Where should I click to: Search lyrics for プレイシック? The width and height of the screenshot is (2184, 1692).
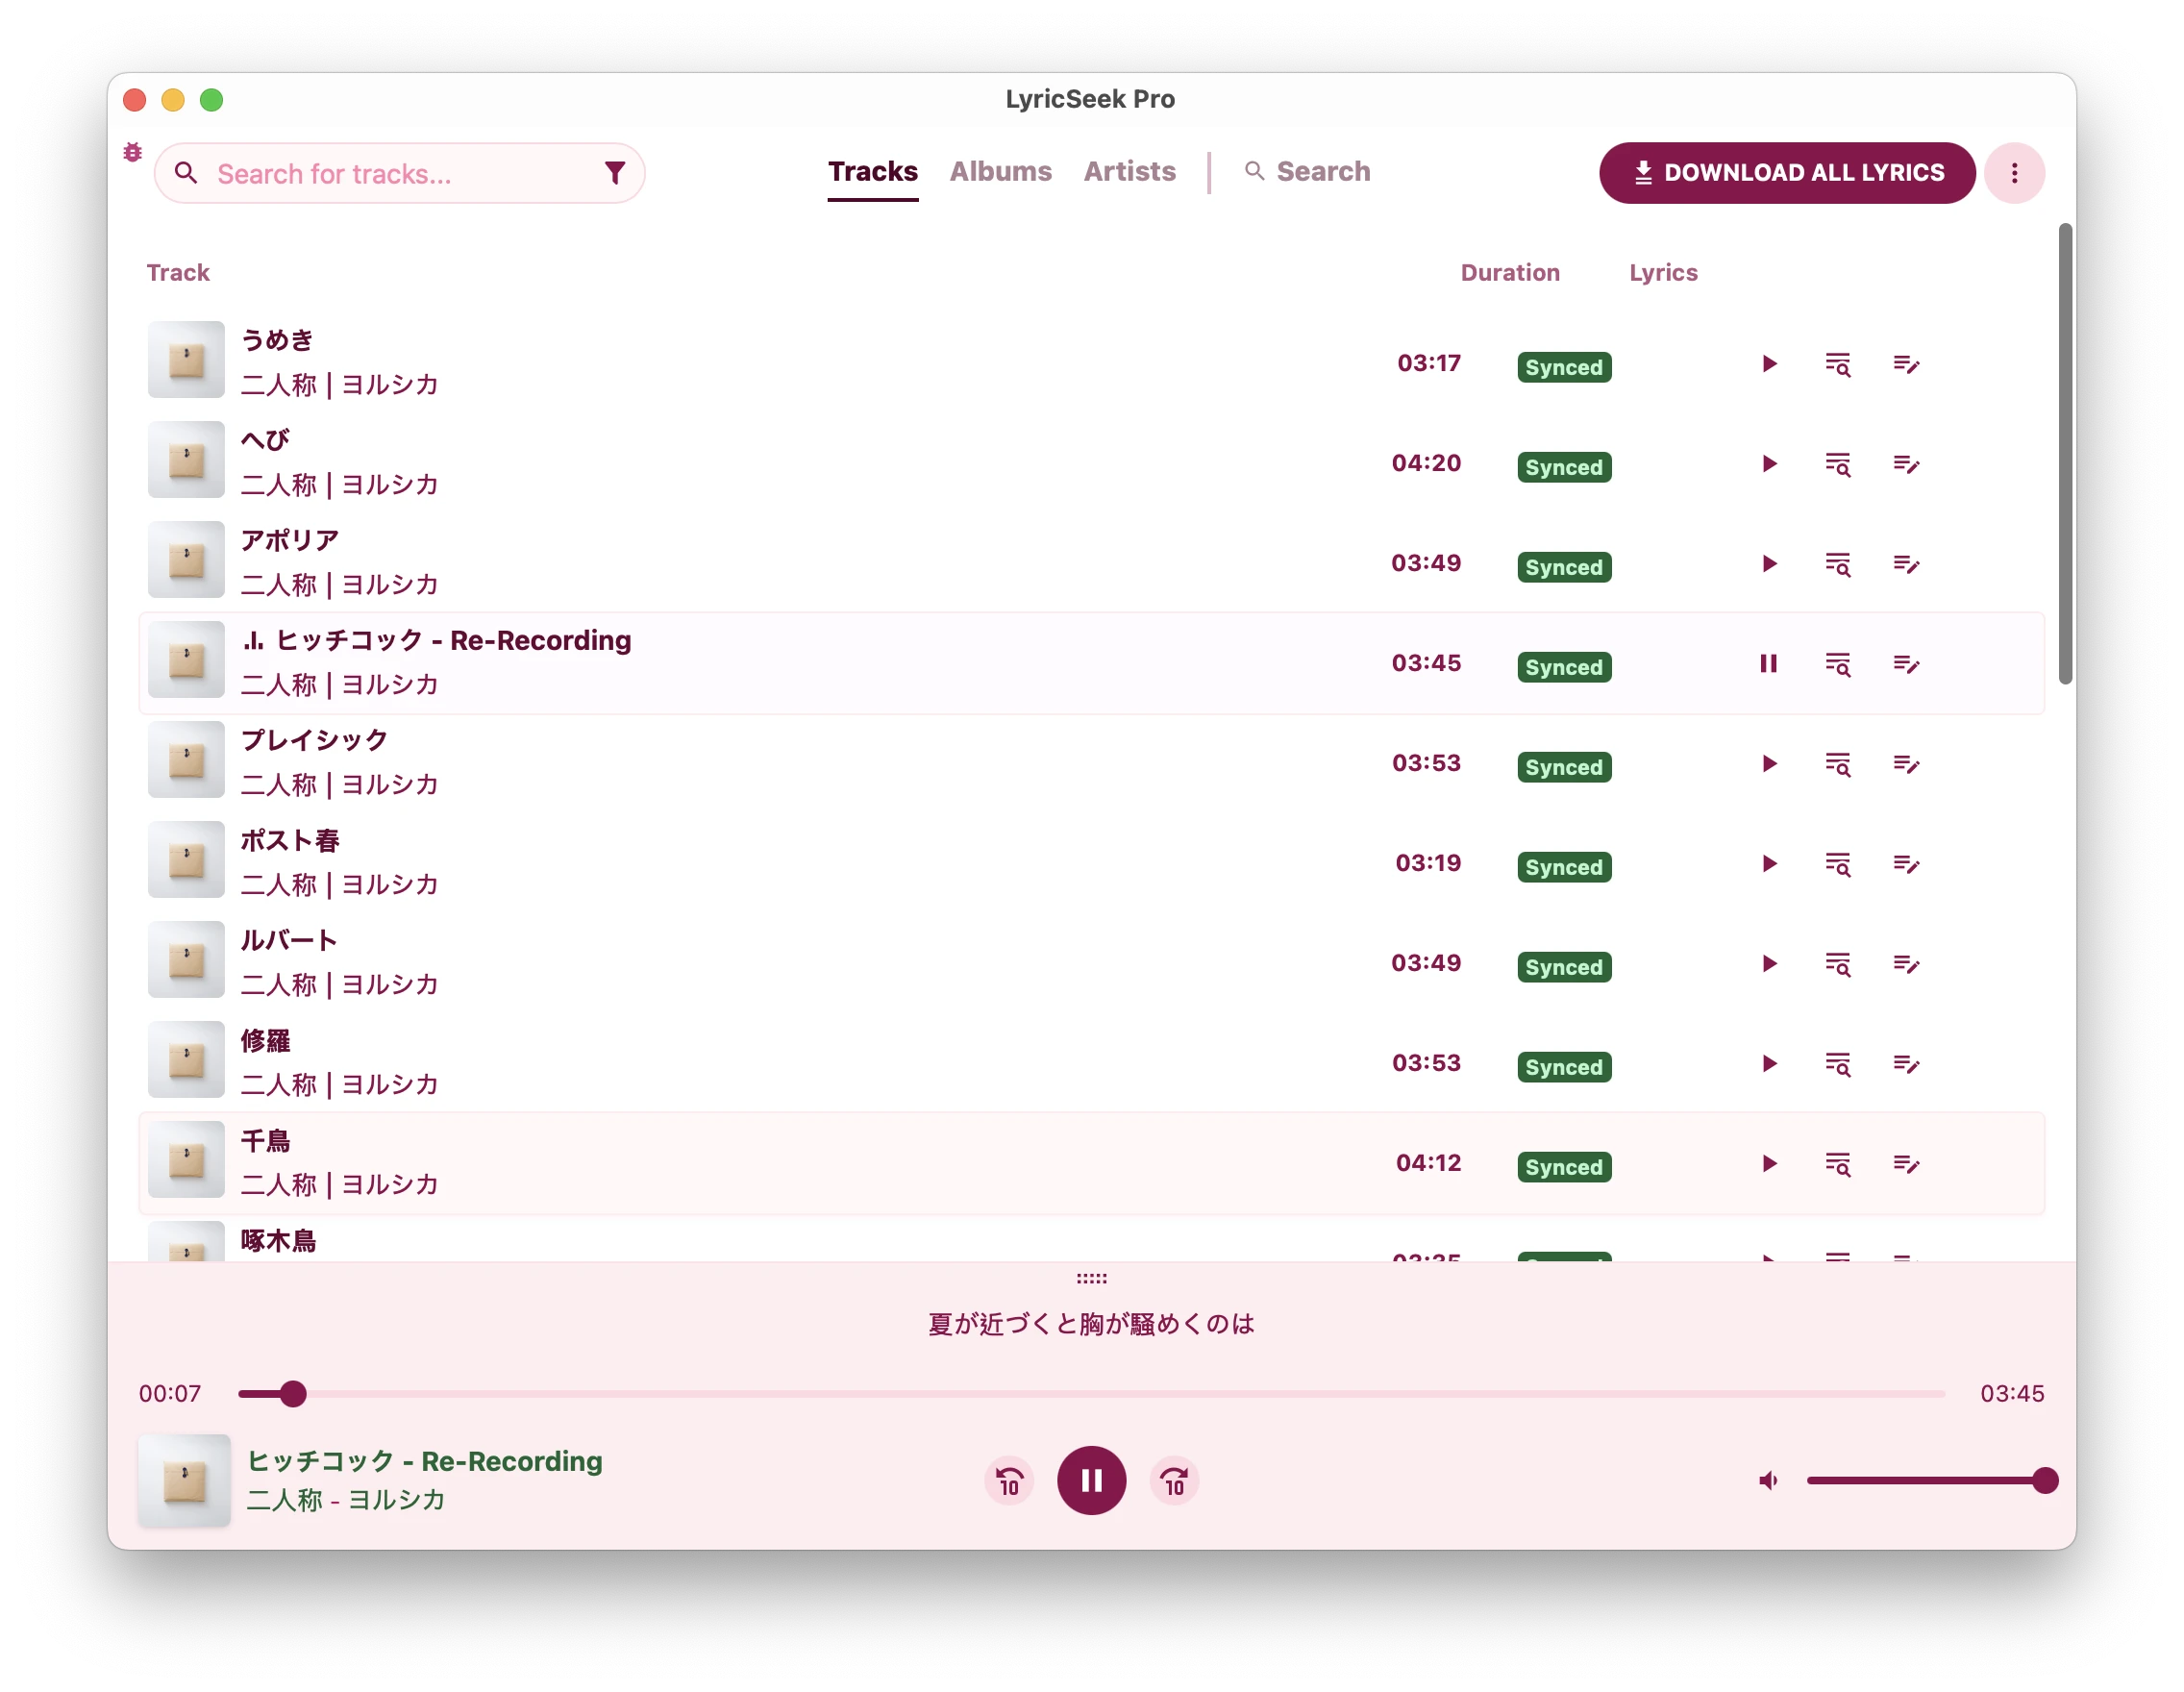click(x=1838, y=764)
